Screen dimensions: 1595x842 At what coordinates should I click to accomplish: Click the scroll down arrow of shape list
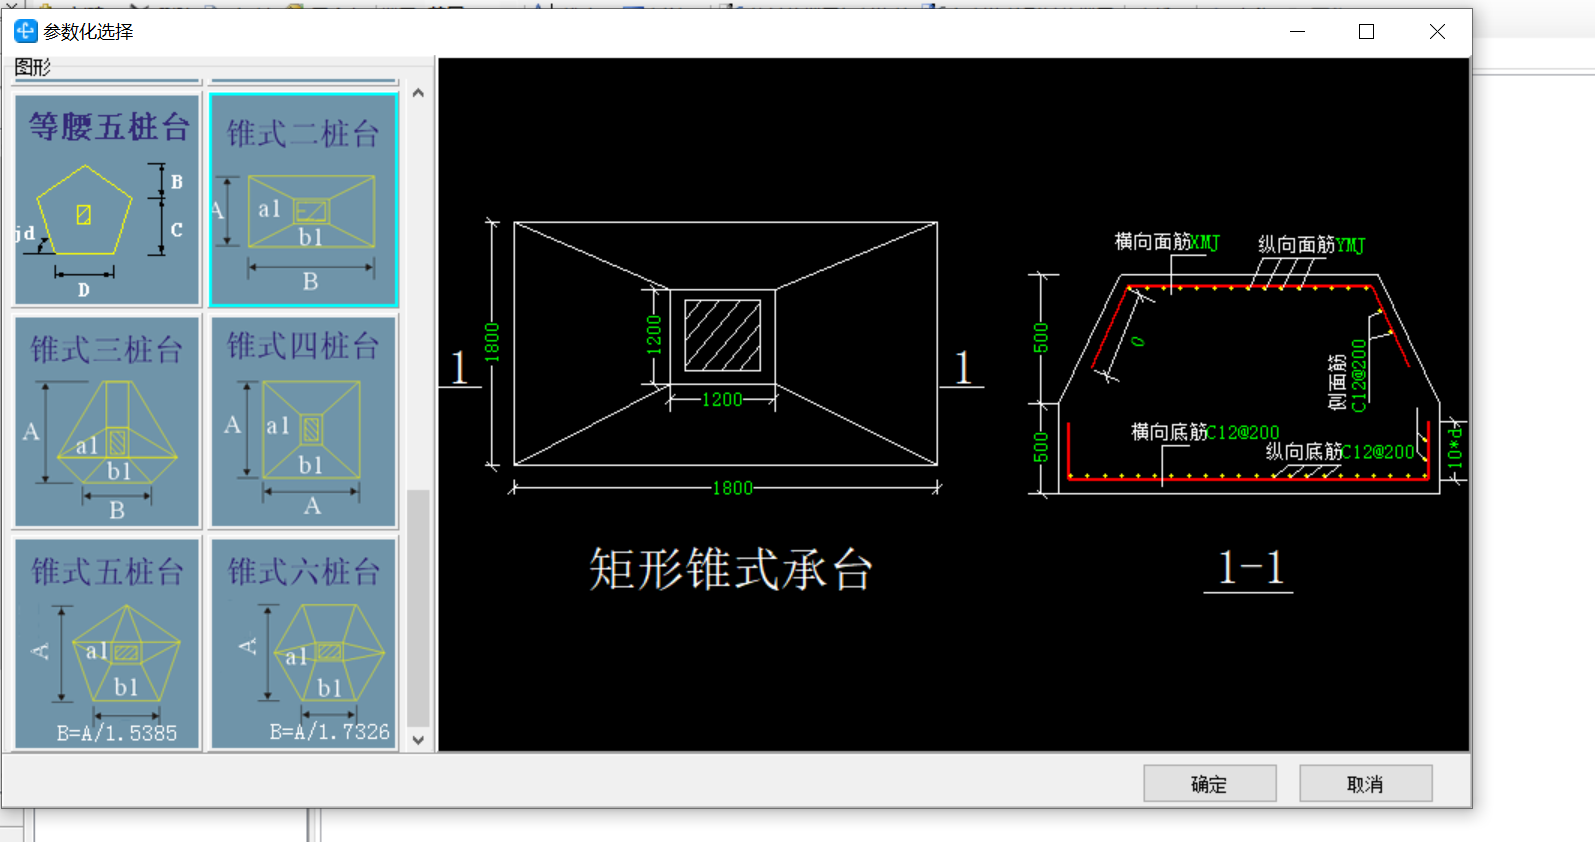tap(418, 740)
